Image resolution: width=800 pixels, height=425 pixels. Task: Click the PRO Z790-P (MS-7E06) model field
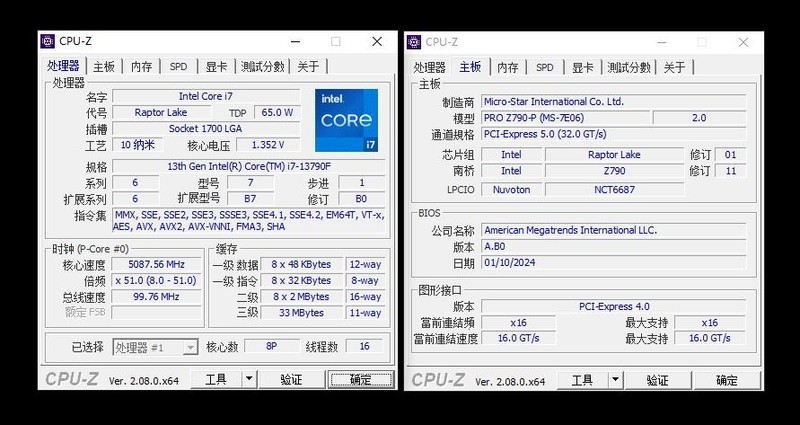566,118
